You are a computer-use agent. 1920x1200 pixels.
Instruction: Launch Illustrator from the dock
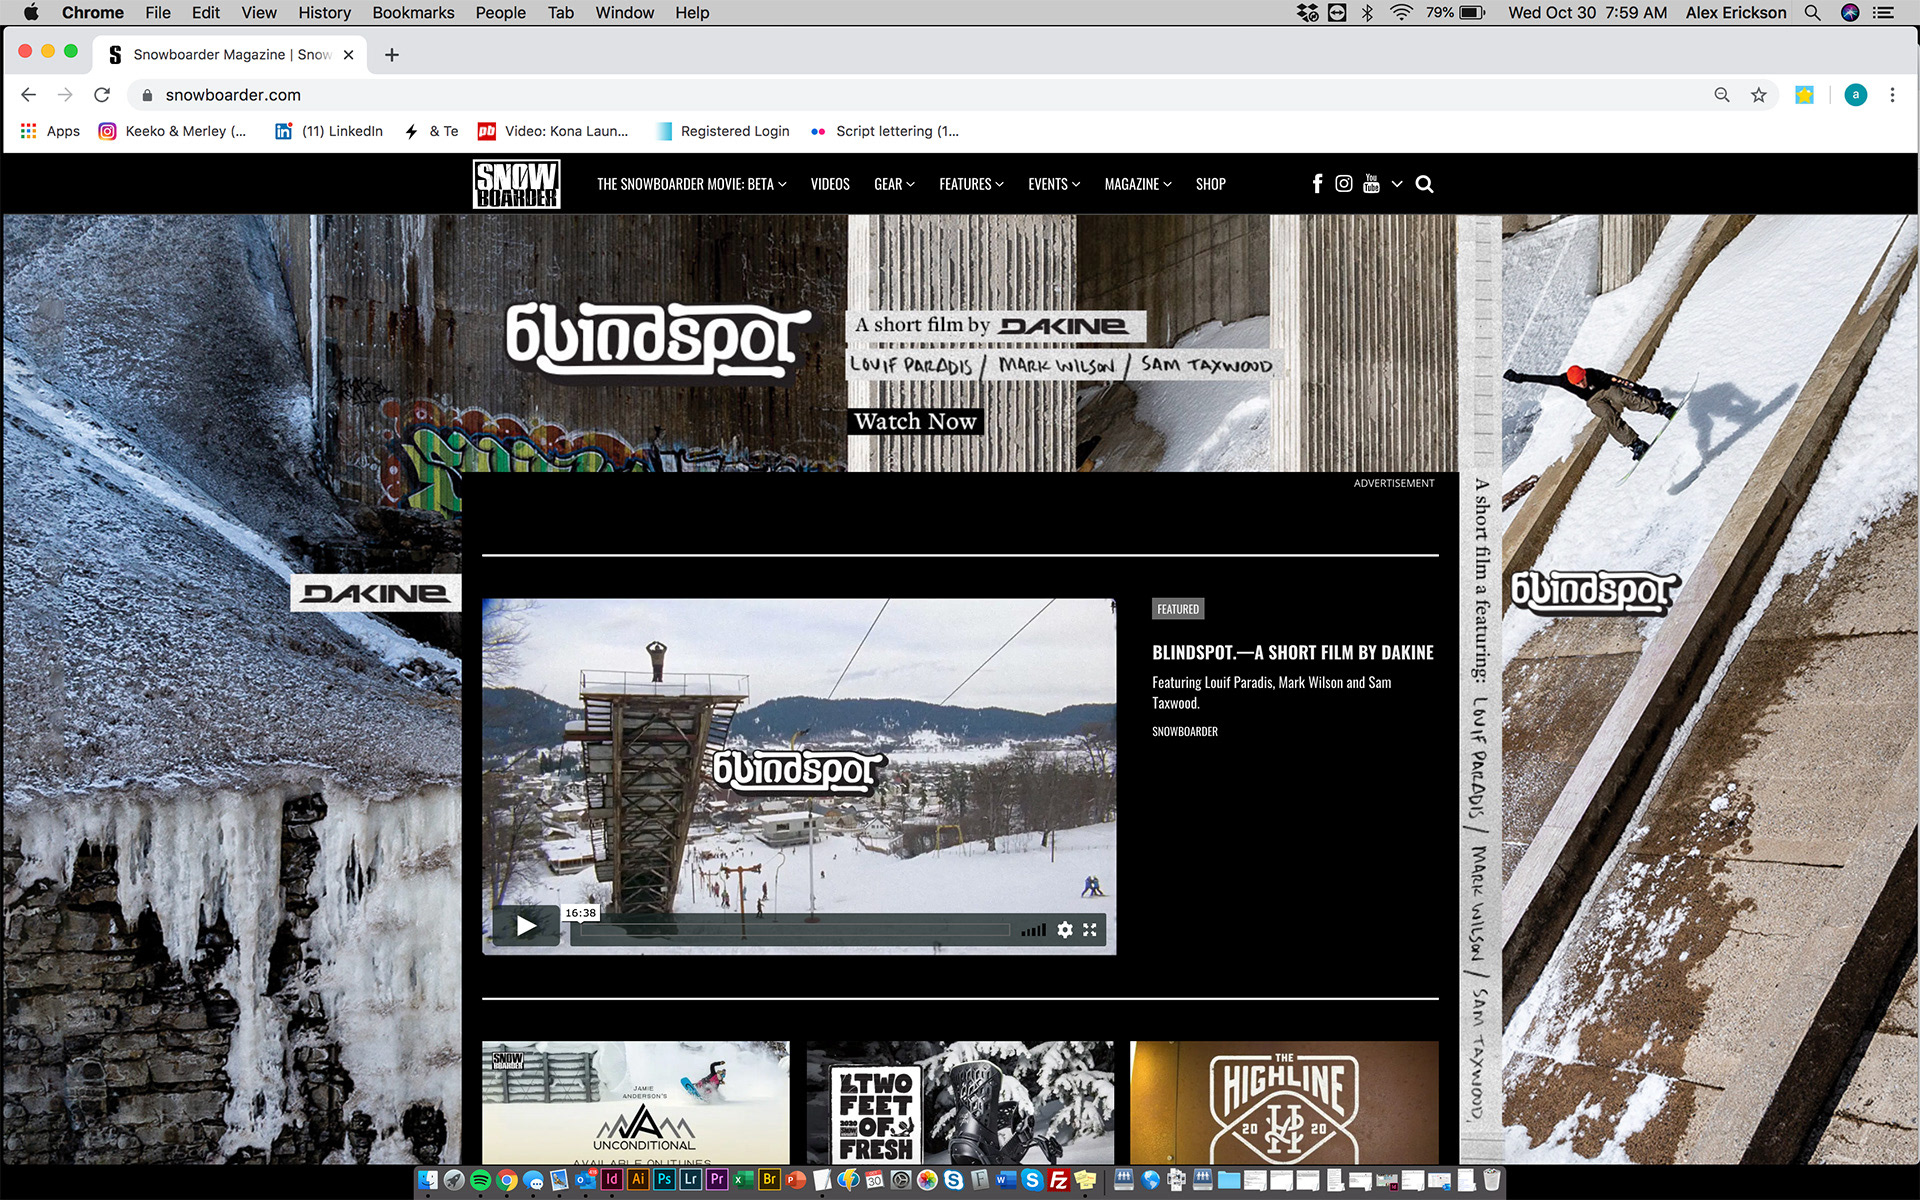[638, 1180]
